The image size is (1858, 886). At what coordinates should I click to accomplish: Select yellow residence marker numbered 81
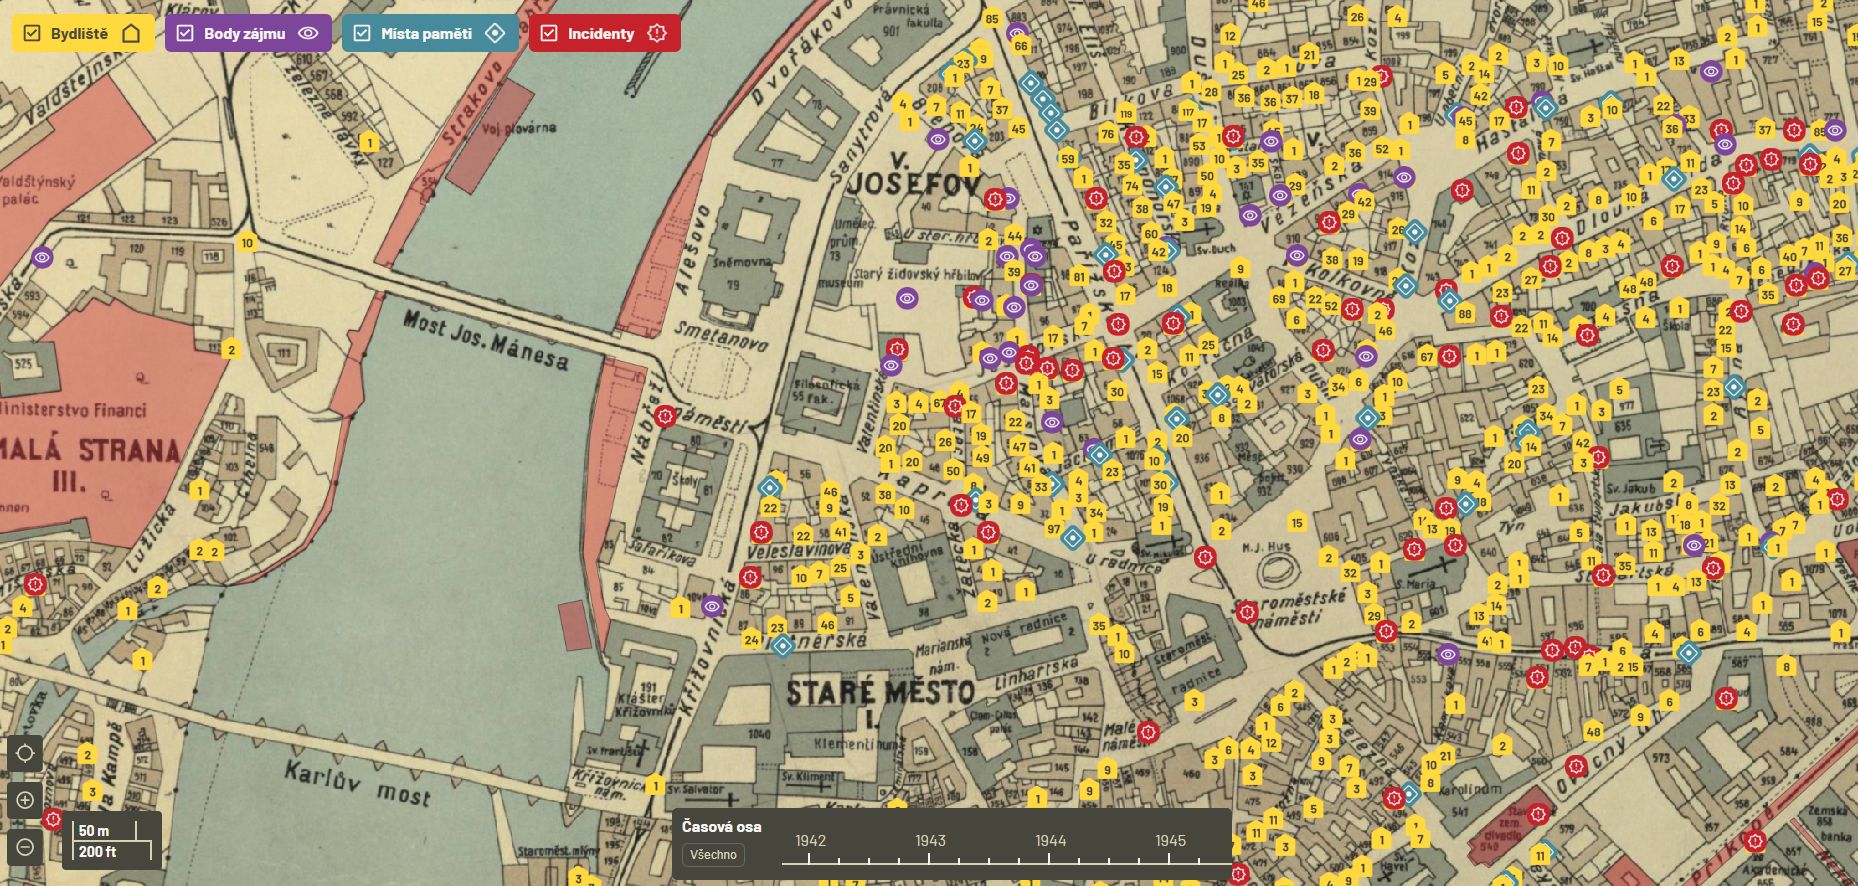(x=1079, y=277)
